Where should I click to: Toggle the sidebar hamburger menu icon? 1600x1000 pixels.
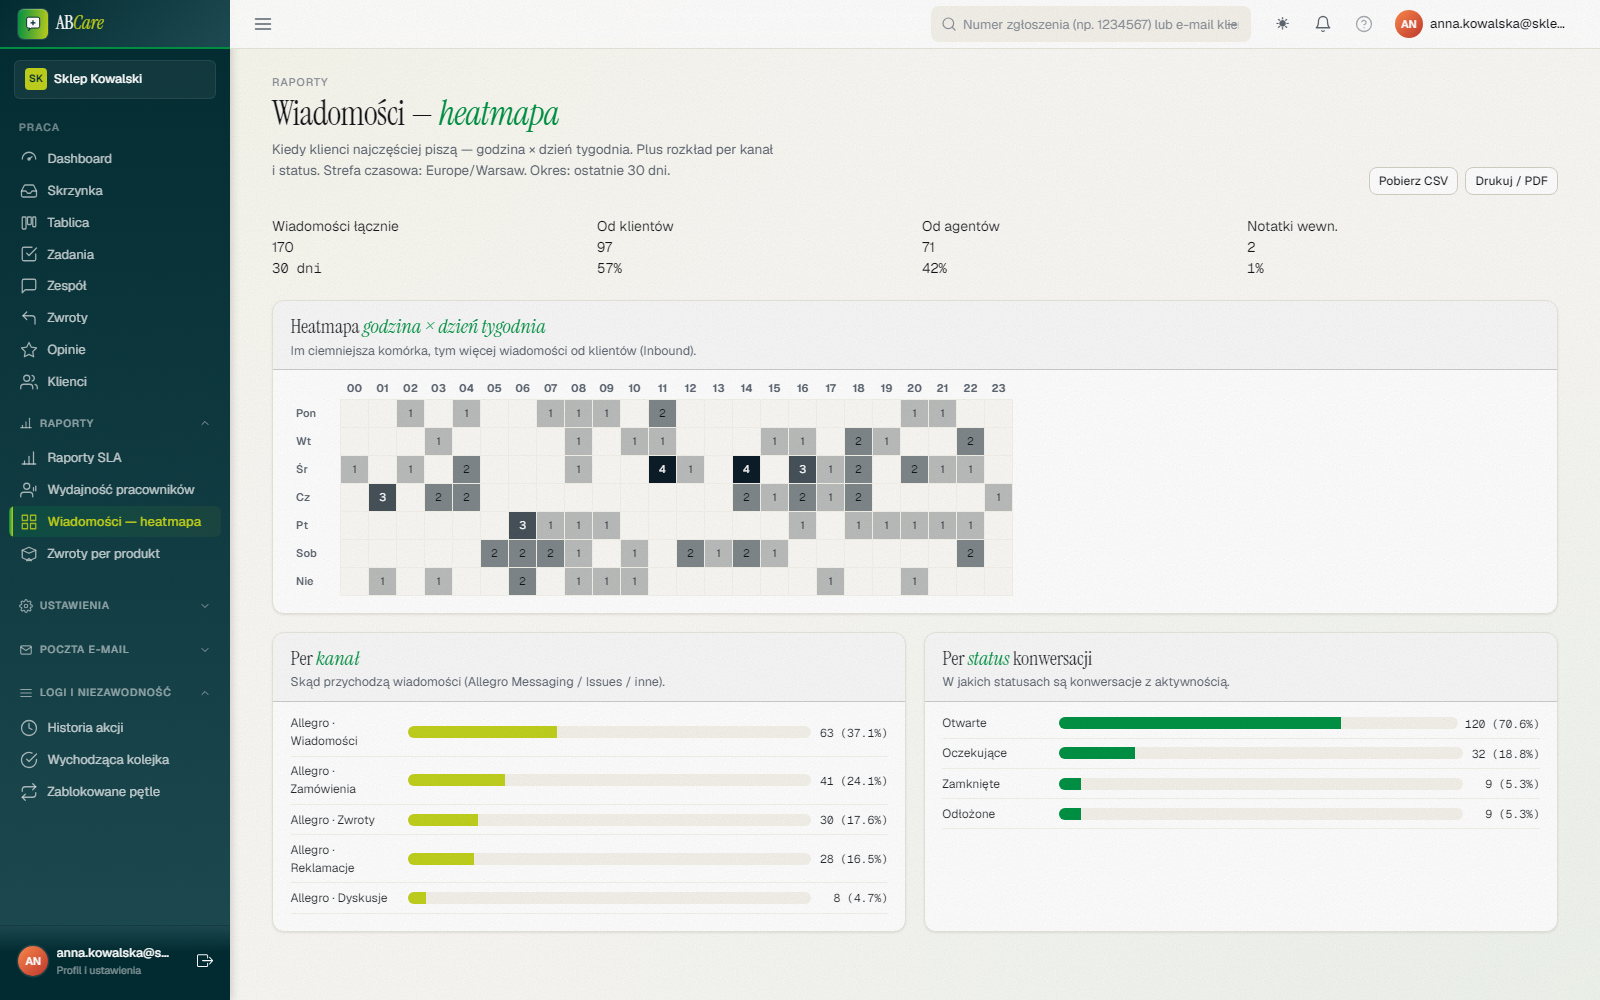pos(263,24)
